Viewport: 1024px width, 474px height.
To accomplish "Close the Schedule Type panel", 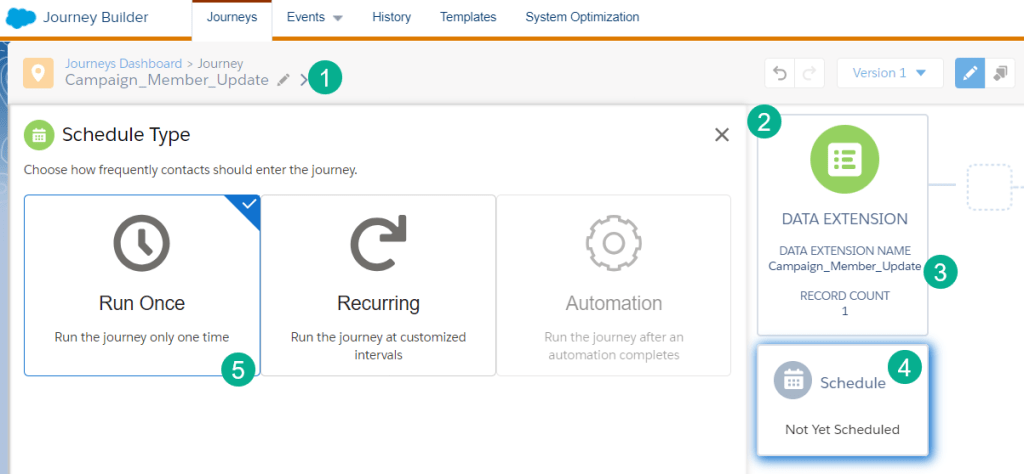I will point(721,135).
